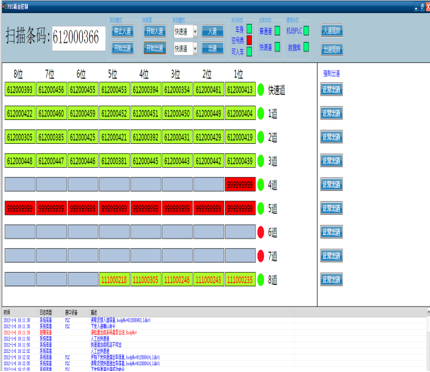The height and width of the screenshot is (372, 430).
Task: Click the 时间 column header in log
Action: 7,313
